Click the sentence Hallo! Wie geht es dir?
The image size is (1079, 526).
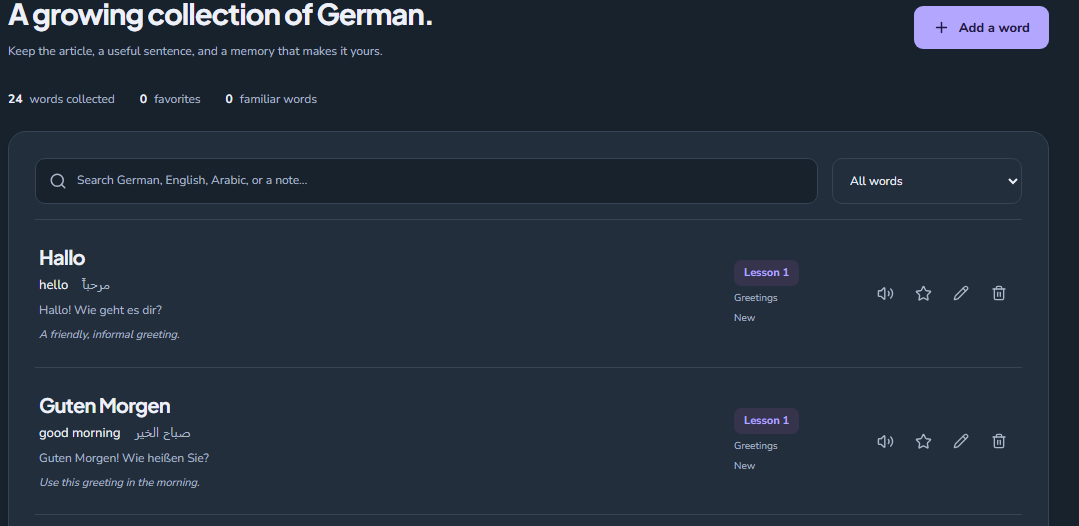pos(100,310)
